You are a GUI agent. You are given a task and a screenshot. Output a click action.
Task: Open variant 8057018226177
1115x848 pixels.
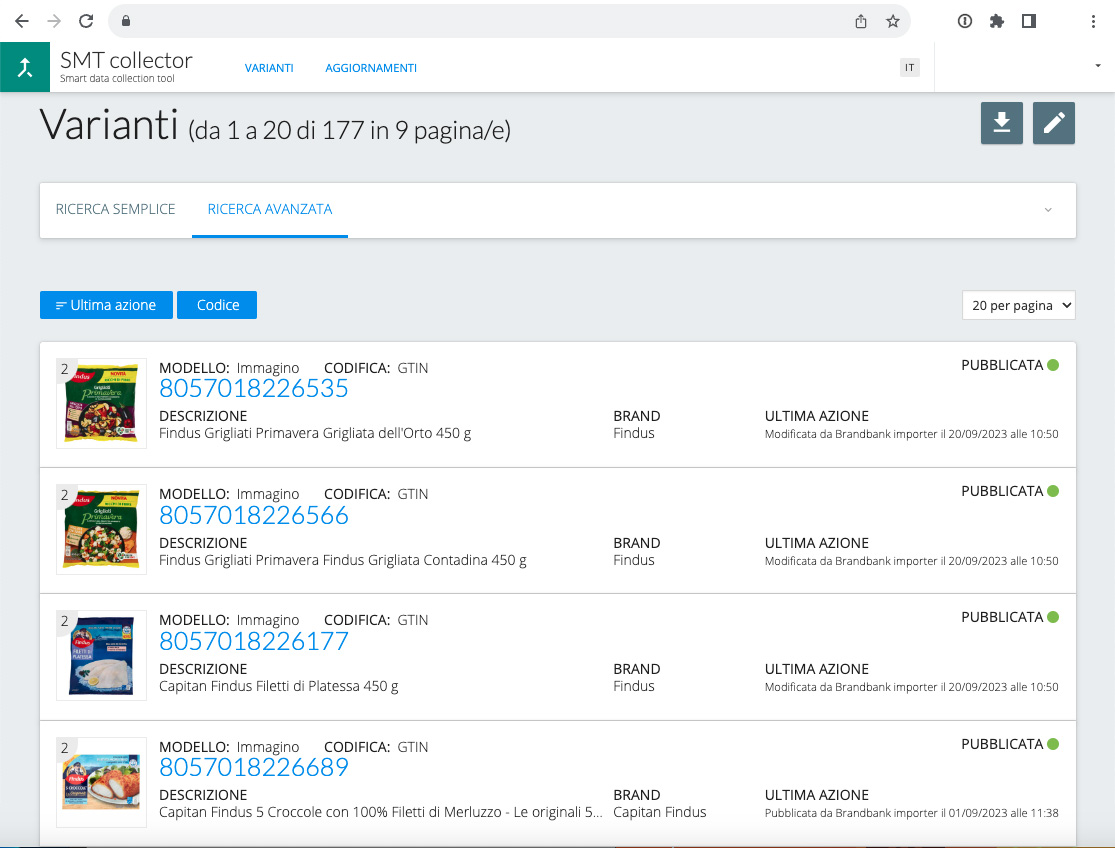[x=254, y=641]
